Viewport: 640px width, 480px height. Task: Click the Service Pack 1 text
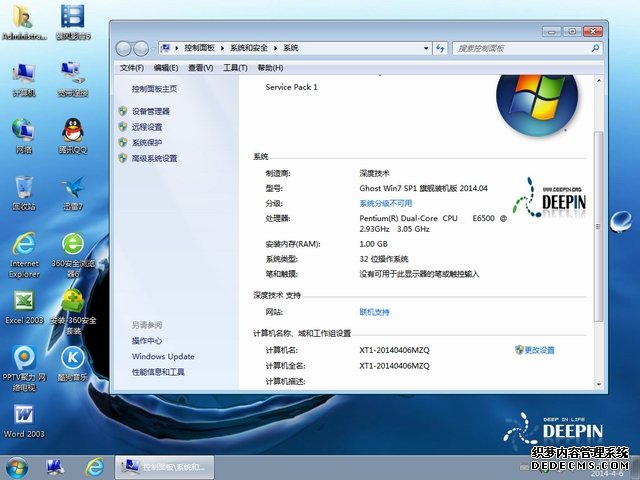[291, 87]
